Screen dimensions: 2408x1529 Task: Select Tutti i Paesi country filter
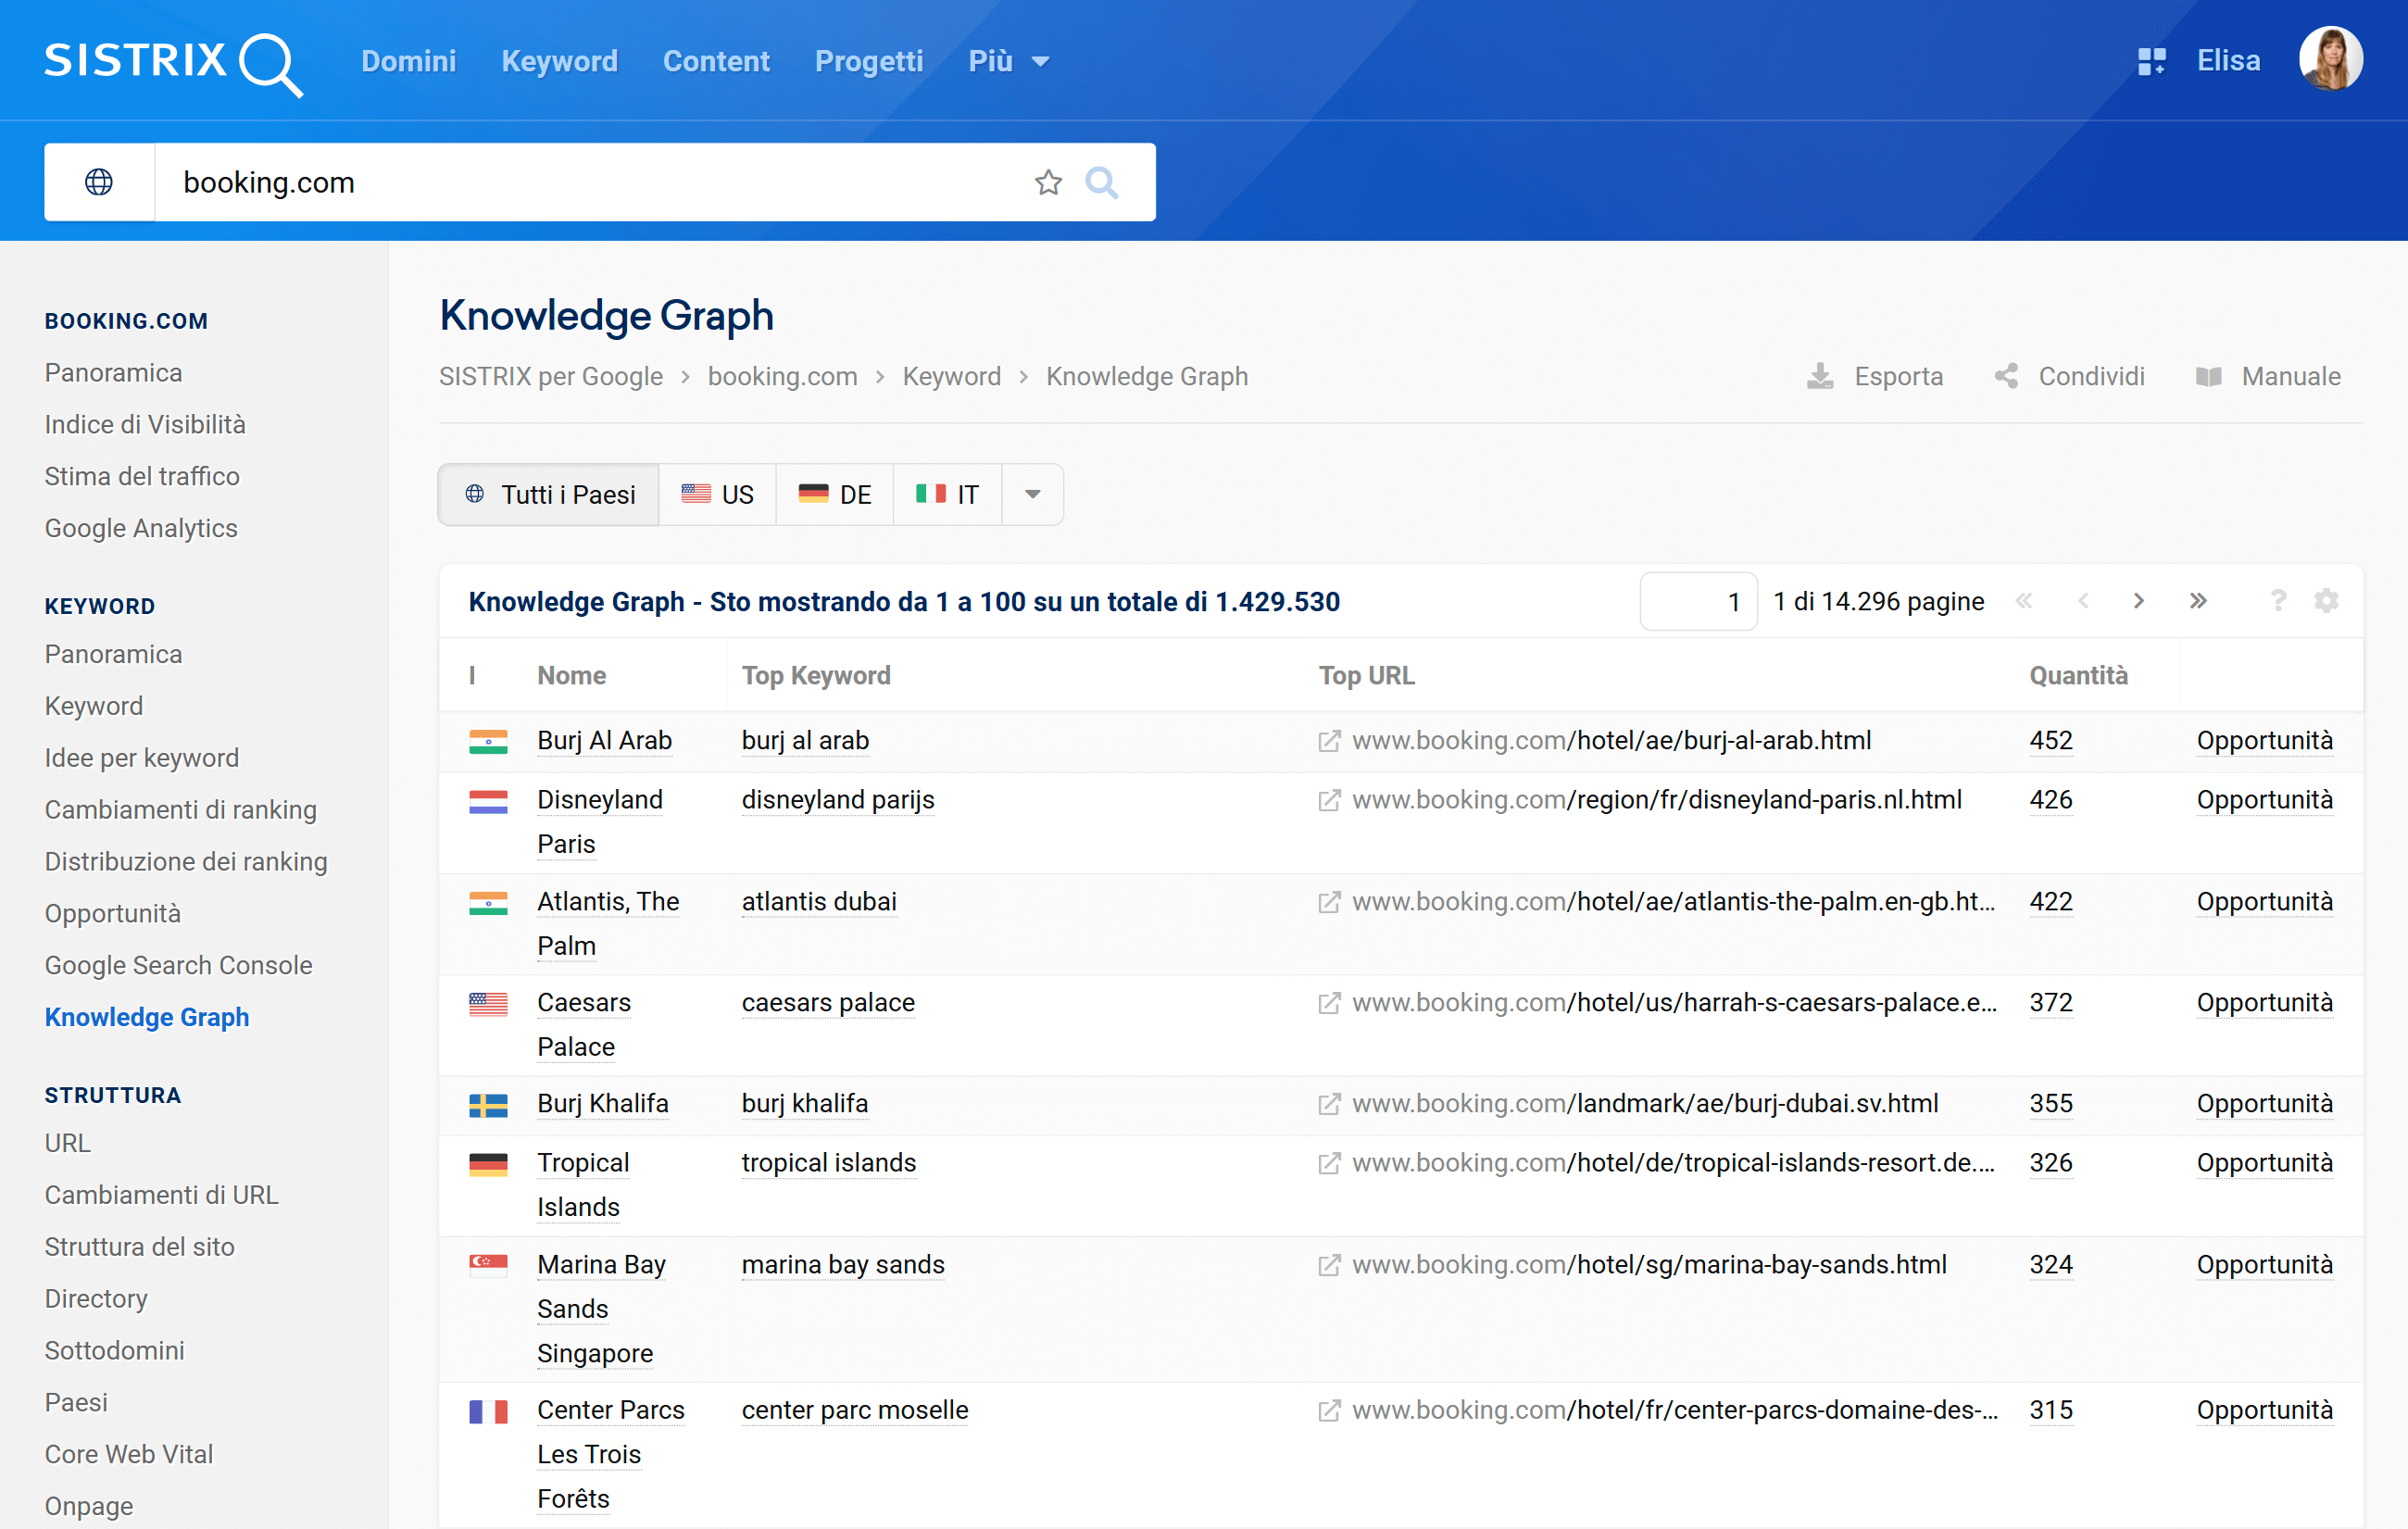[x=549, y=494]
